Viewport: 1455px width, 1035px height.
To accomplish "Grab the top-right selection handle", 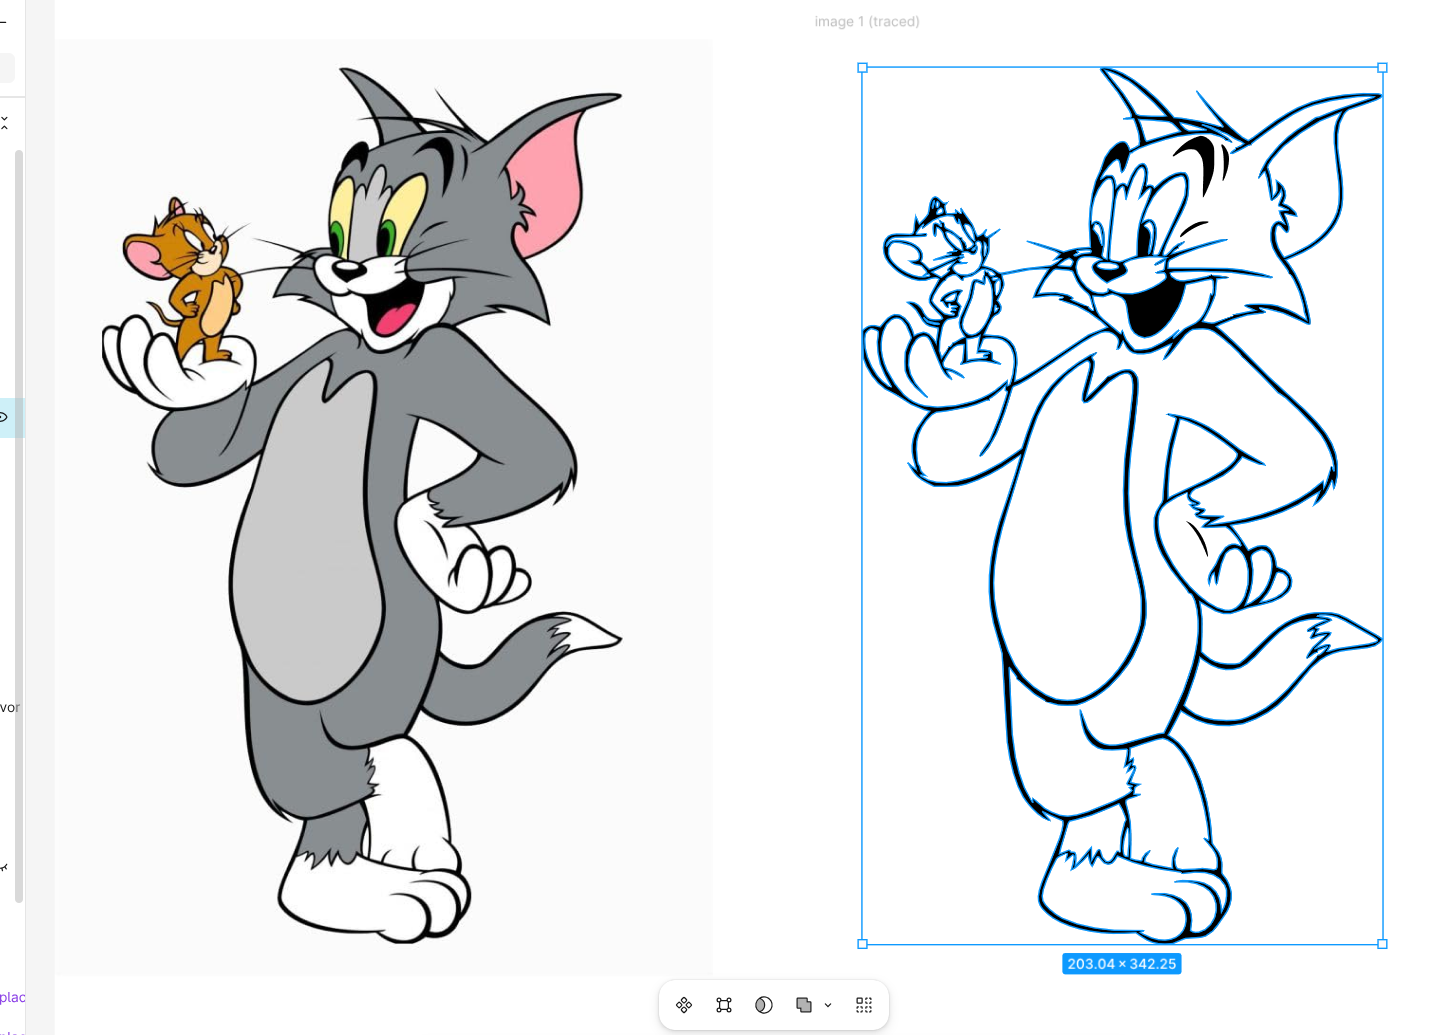I will point(1382,68).
